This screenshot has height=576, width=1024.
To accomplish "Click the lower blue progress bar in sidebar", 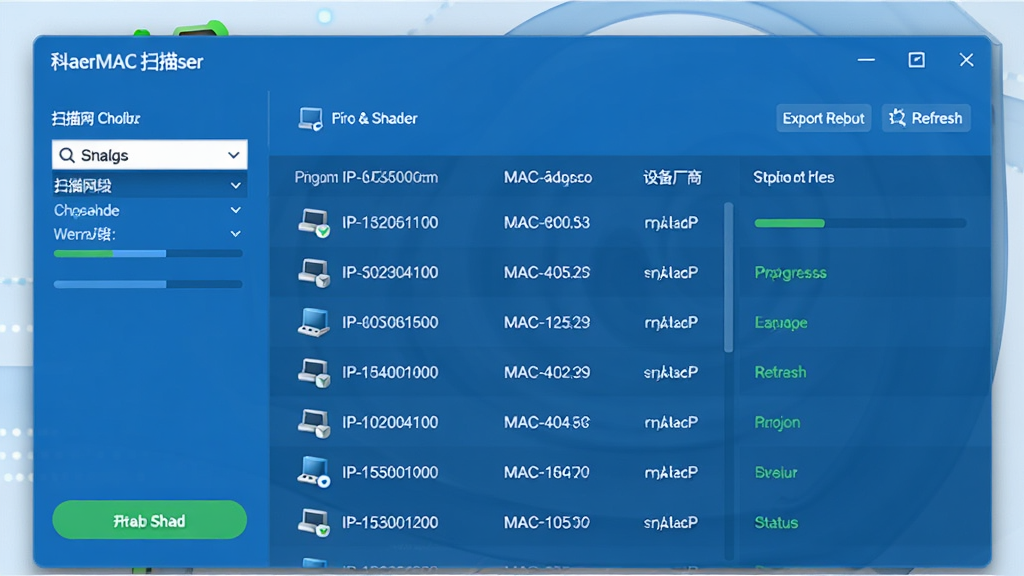I will tap(148, 284).
